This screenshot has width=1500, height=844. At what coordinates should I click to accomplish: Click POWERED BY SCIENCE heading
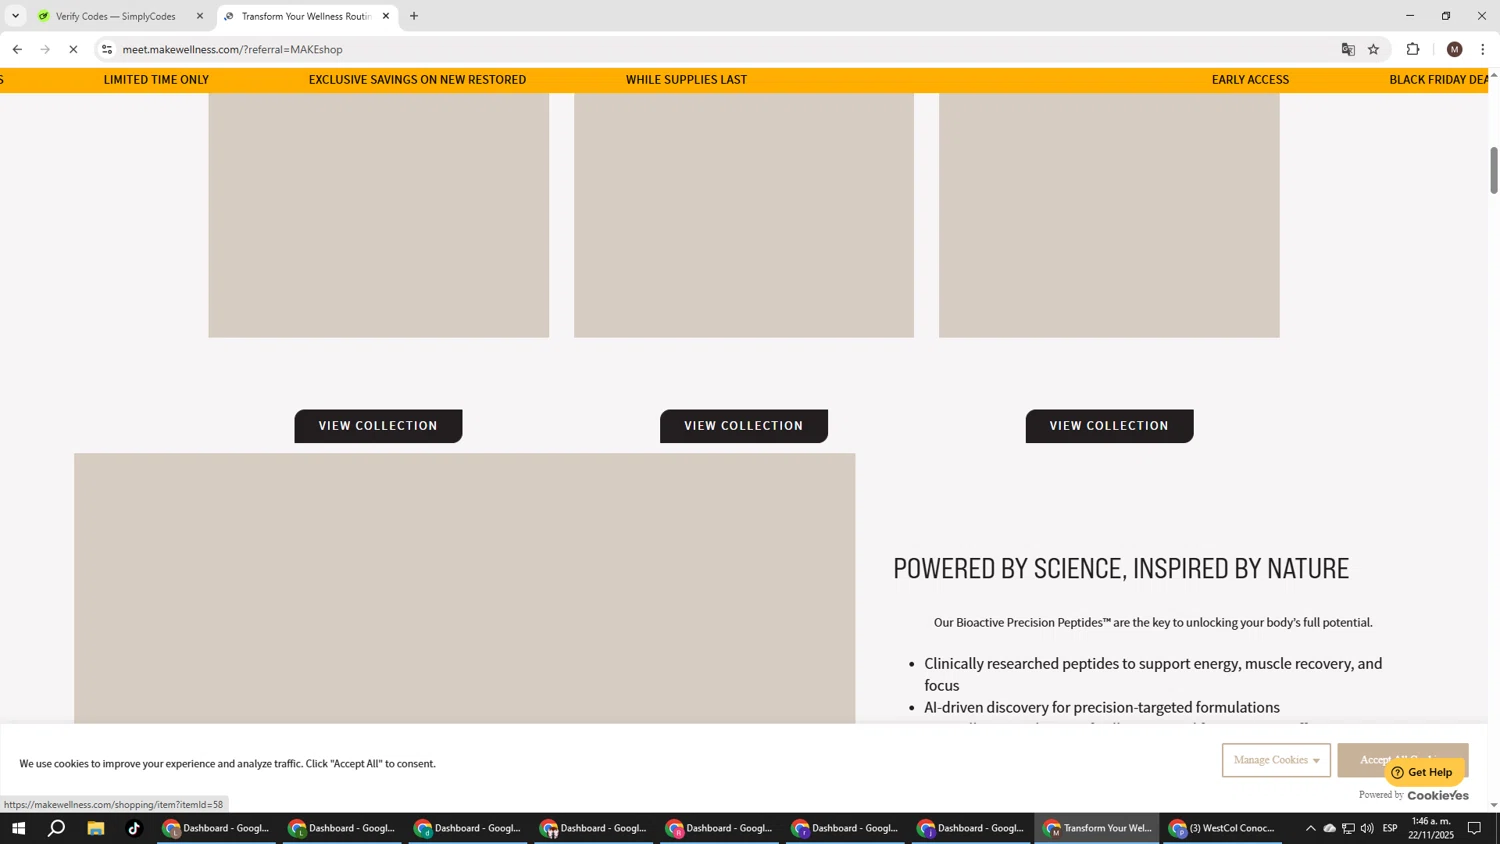1121,569
